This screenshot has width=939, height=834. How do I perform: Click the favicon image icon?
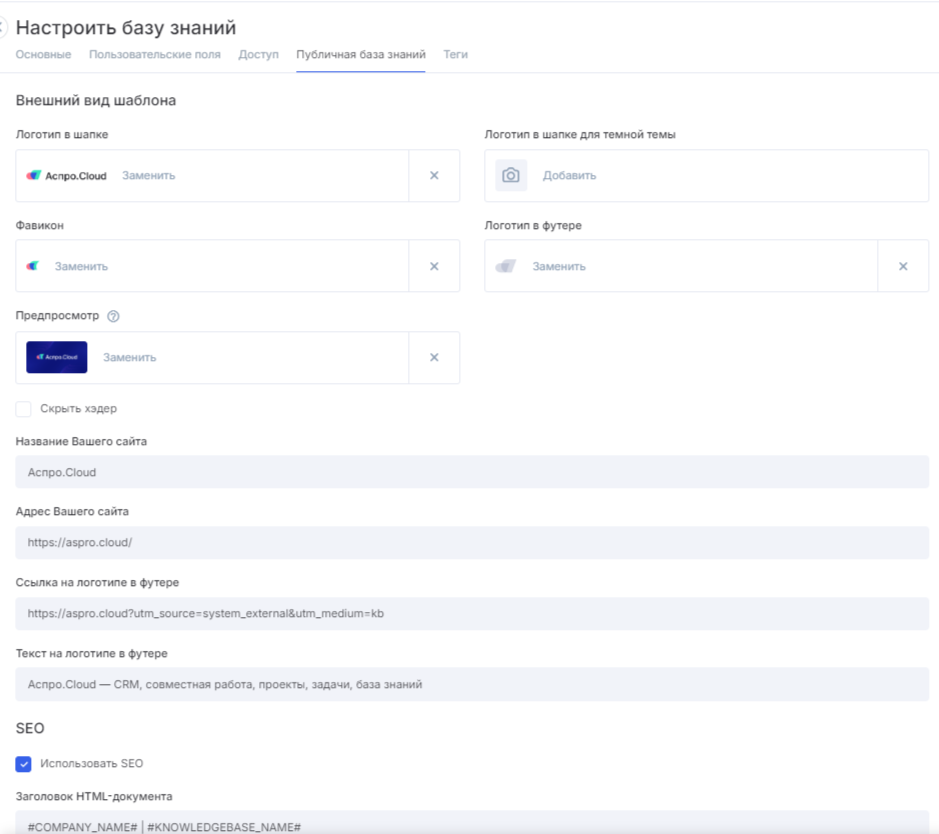coord(33,267)
